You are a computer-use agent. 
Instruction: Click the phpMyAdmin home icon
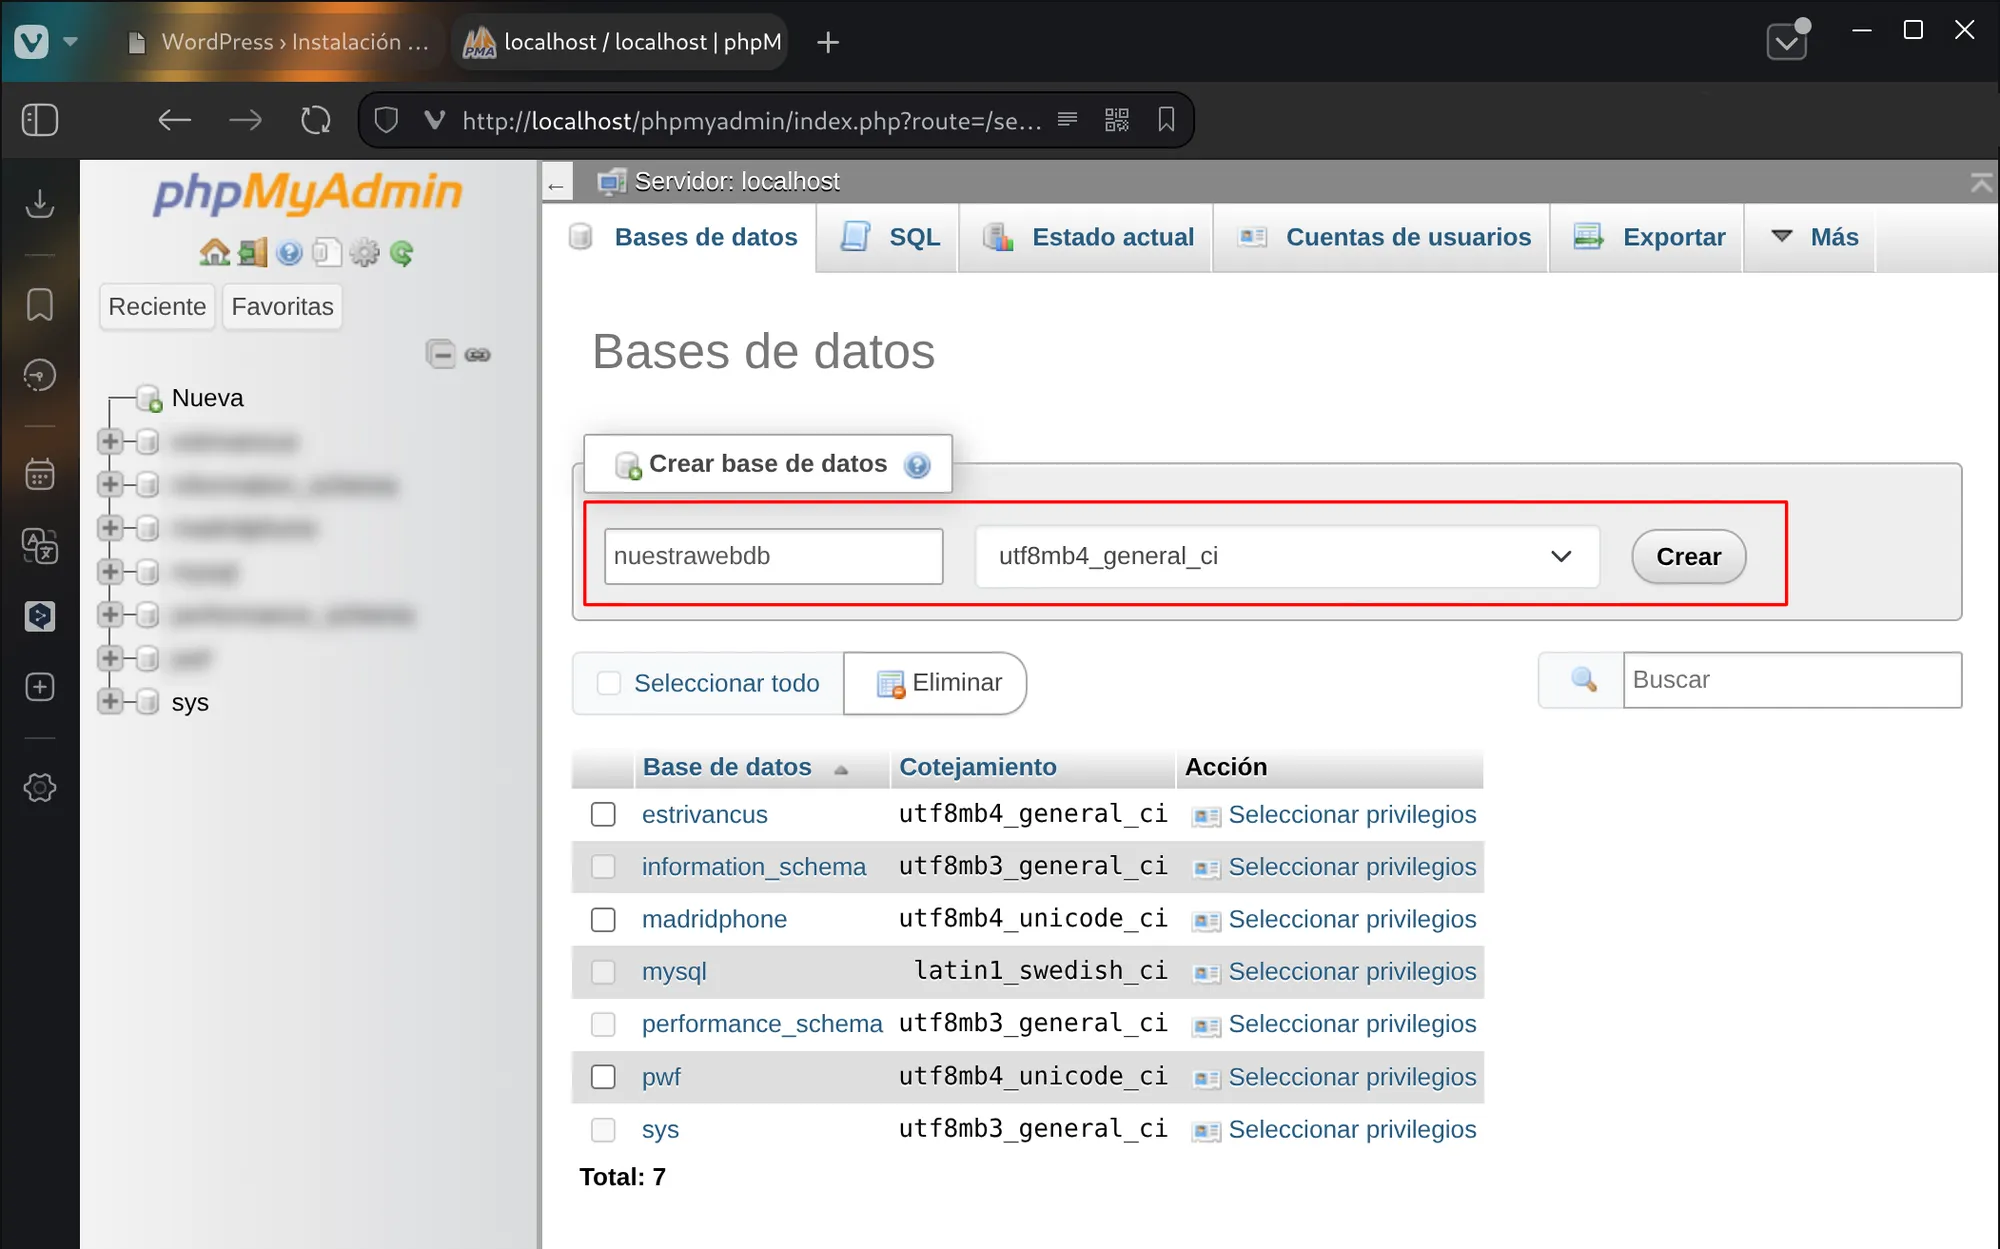point(214,253)
